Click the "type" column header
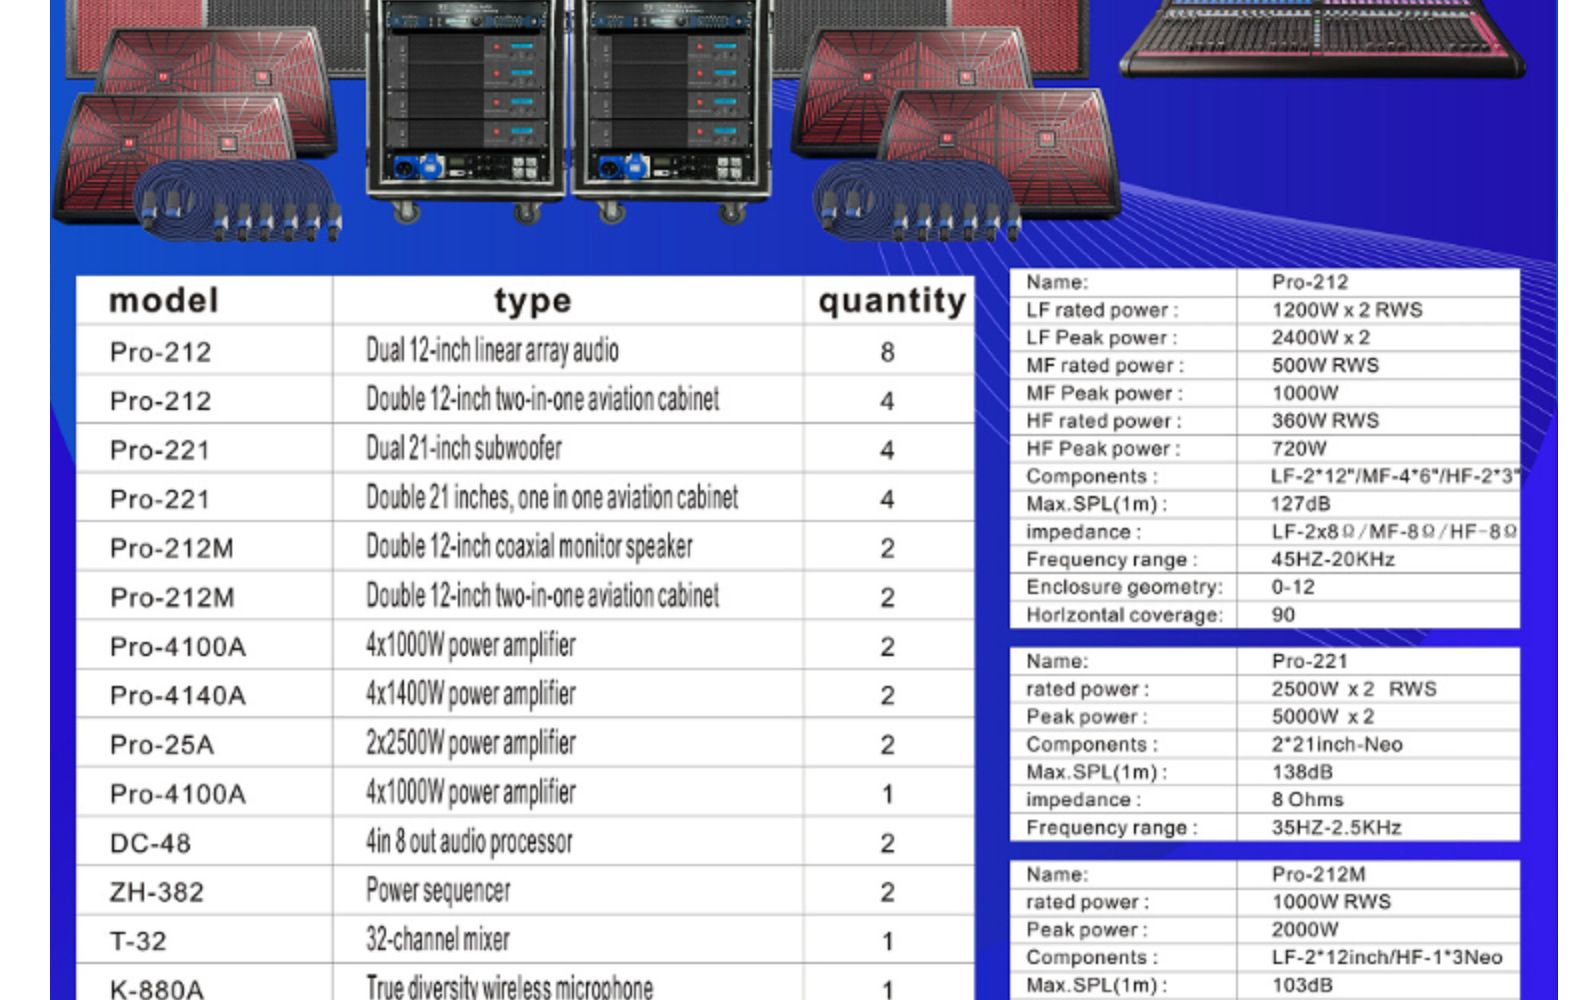This screenshot has height=1000, width=1580. point(532,300)
